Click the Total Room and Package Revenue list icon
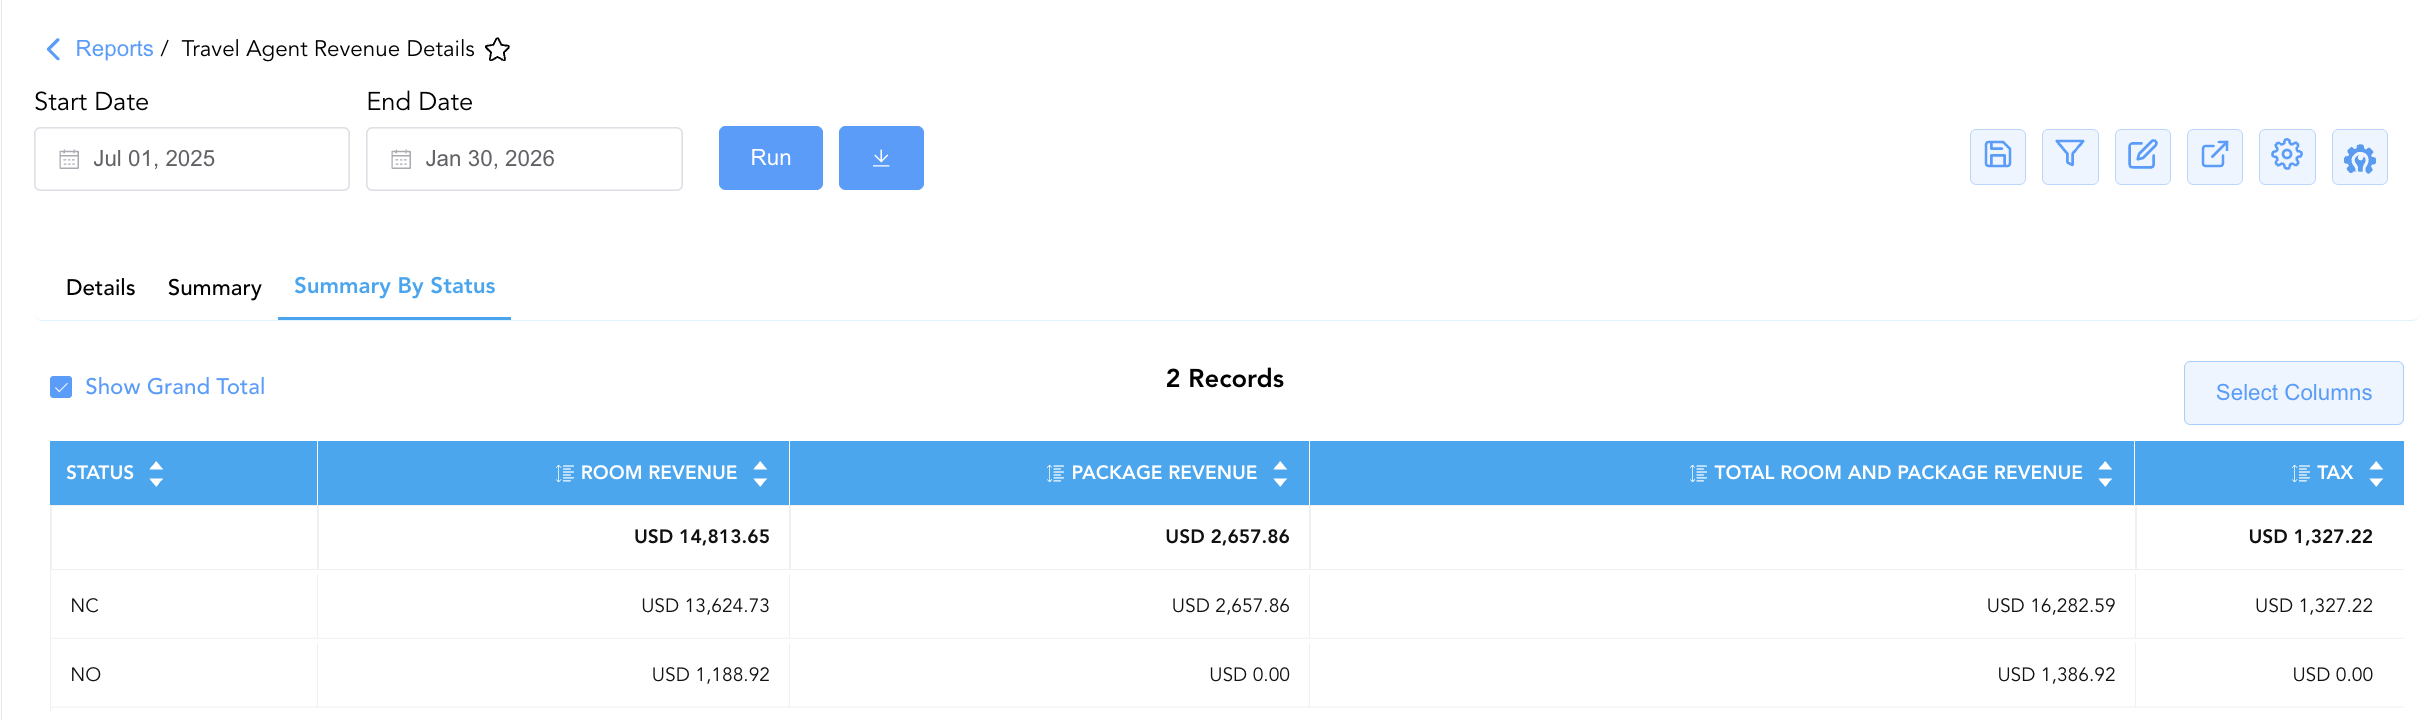 pyautogui.click(x=1698, y=473)
